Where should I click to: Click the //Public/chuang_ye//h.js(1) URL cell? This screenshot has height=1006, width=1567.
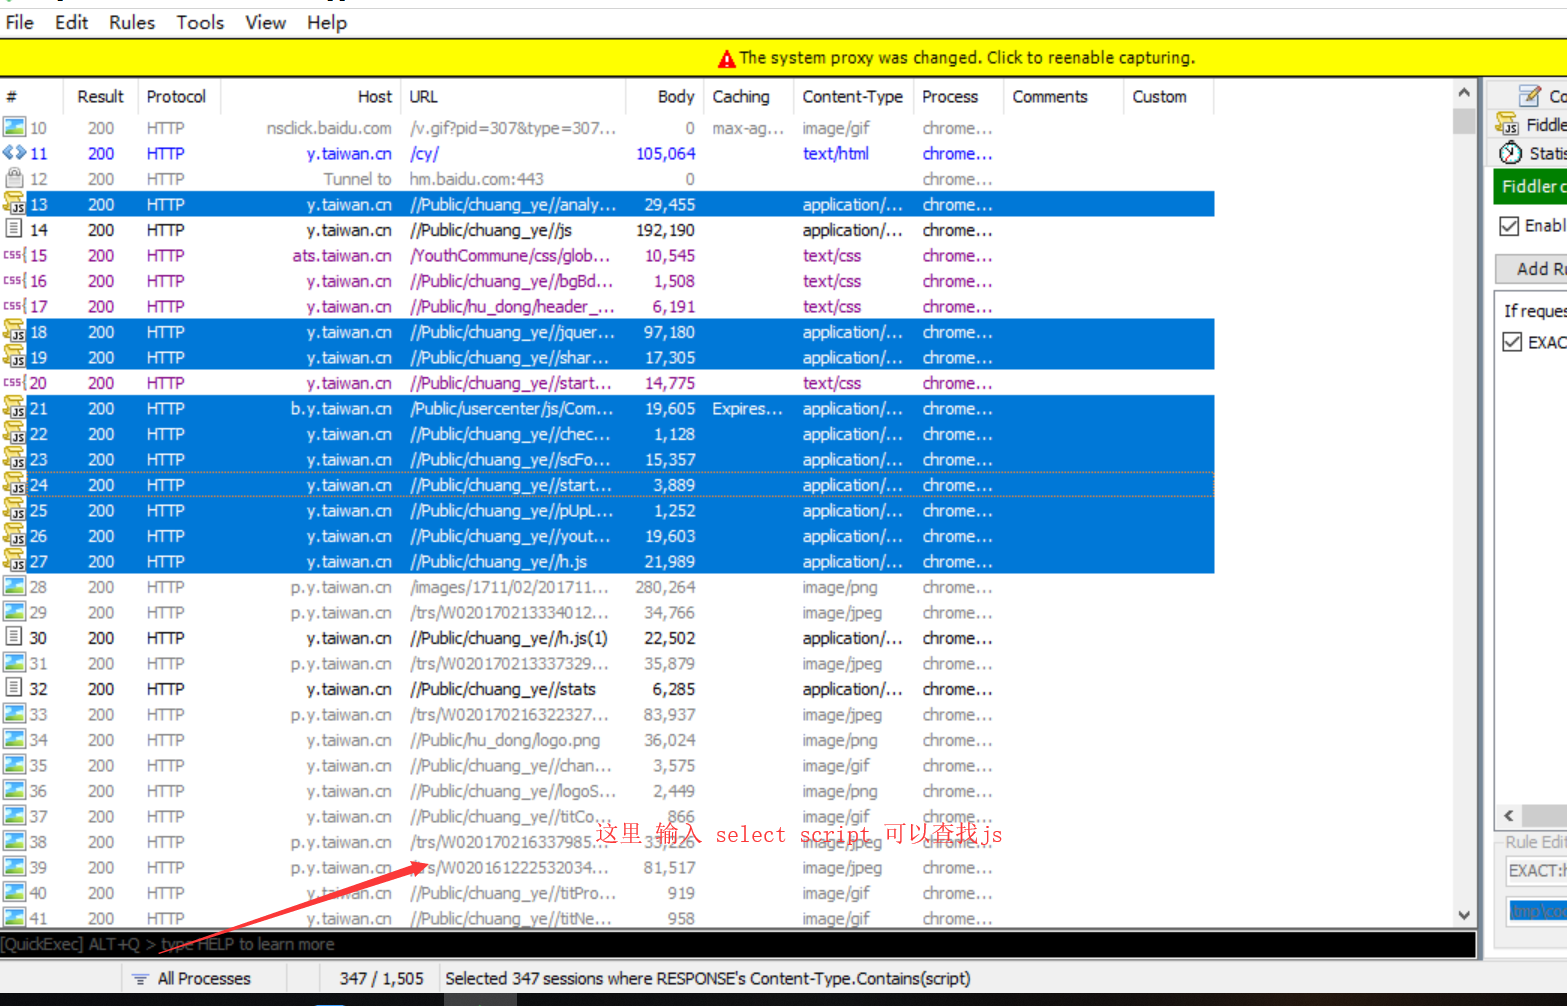coord(508,638)
